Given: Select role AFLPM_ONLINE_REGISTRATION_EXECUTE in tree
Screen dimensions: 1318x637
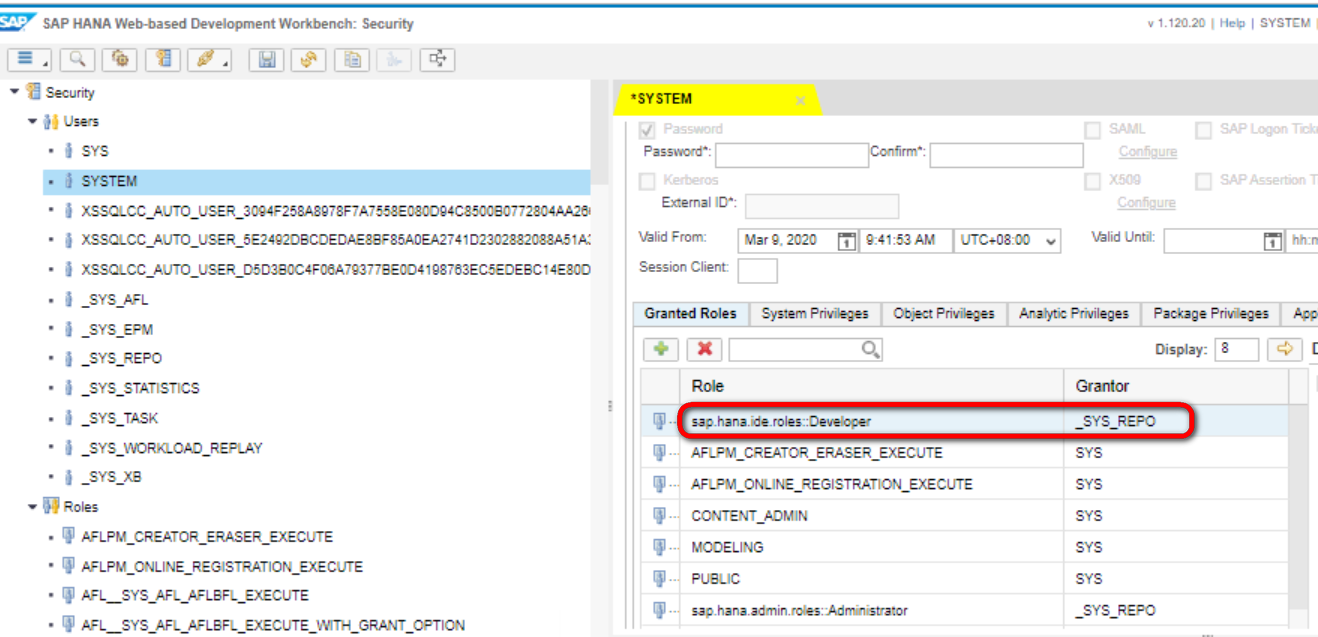Looking at the screenshot, I should pyautogui.click(x=222, y=566).
